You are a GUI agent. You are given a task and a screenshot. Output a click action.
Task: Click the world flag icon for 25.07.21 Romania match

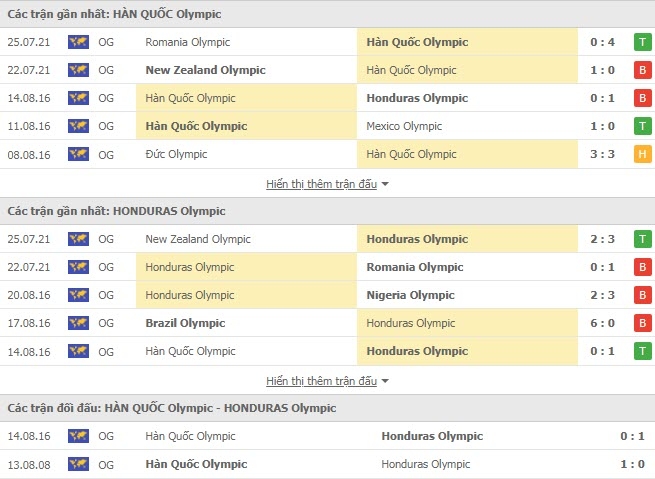coord(78,42)
